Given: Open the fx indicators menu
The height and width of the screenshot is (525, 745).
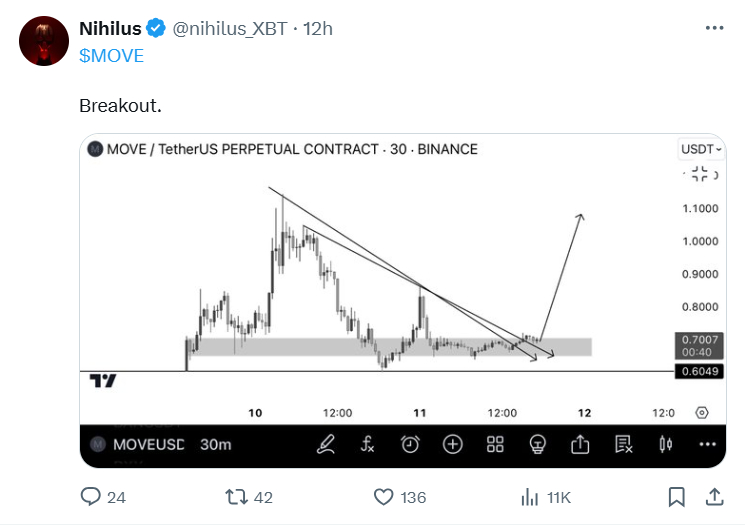Looking at the screenshot, I should (368, 444).
